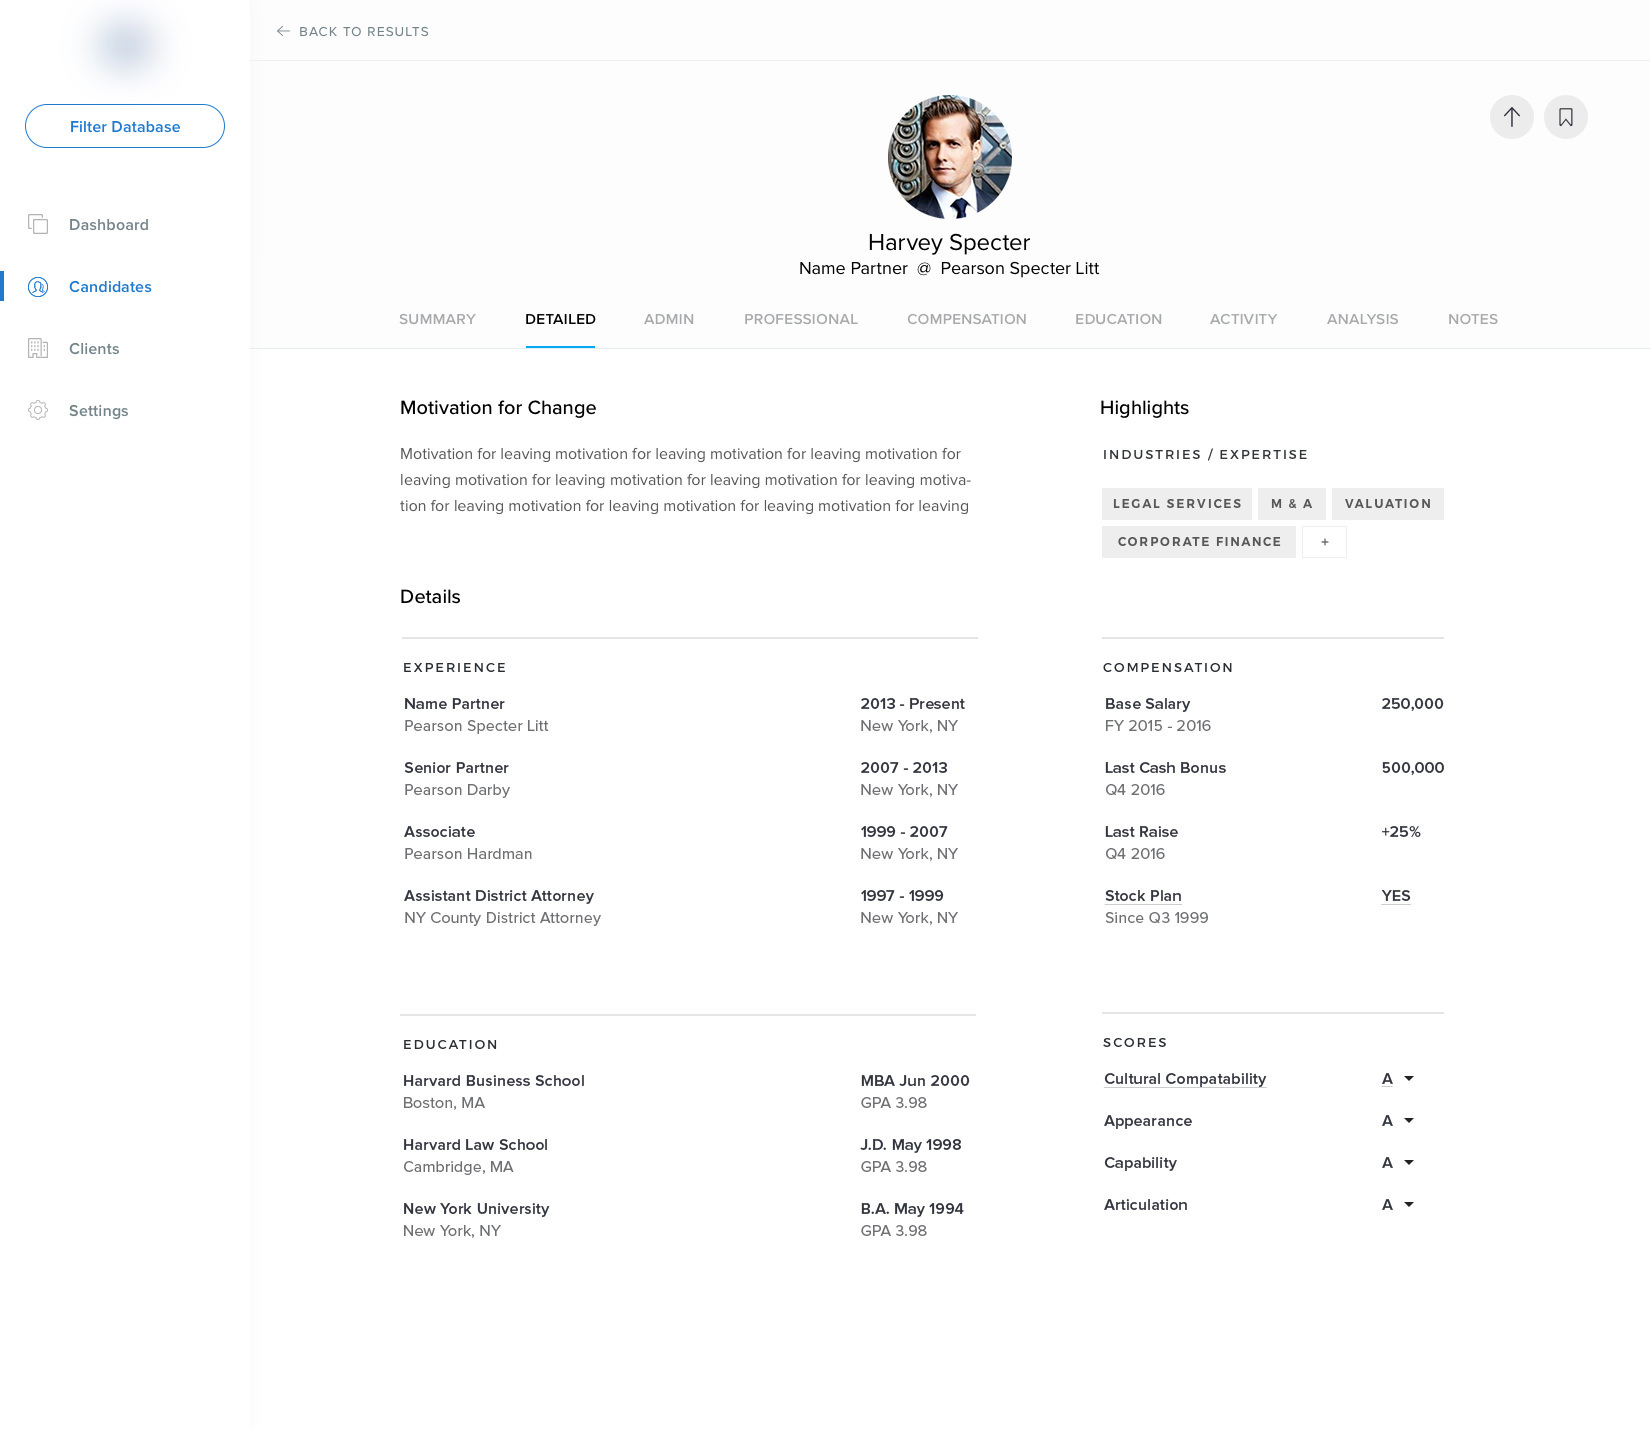Click the Pearson Darby firm name
Image resolution: width=1650 pixels, height=1430 pixels.
(x=457, y=790)
